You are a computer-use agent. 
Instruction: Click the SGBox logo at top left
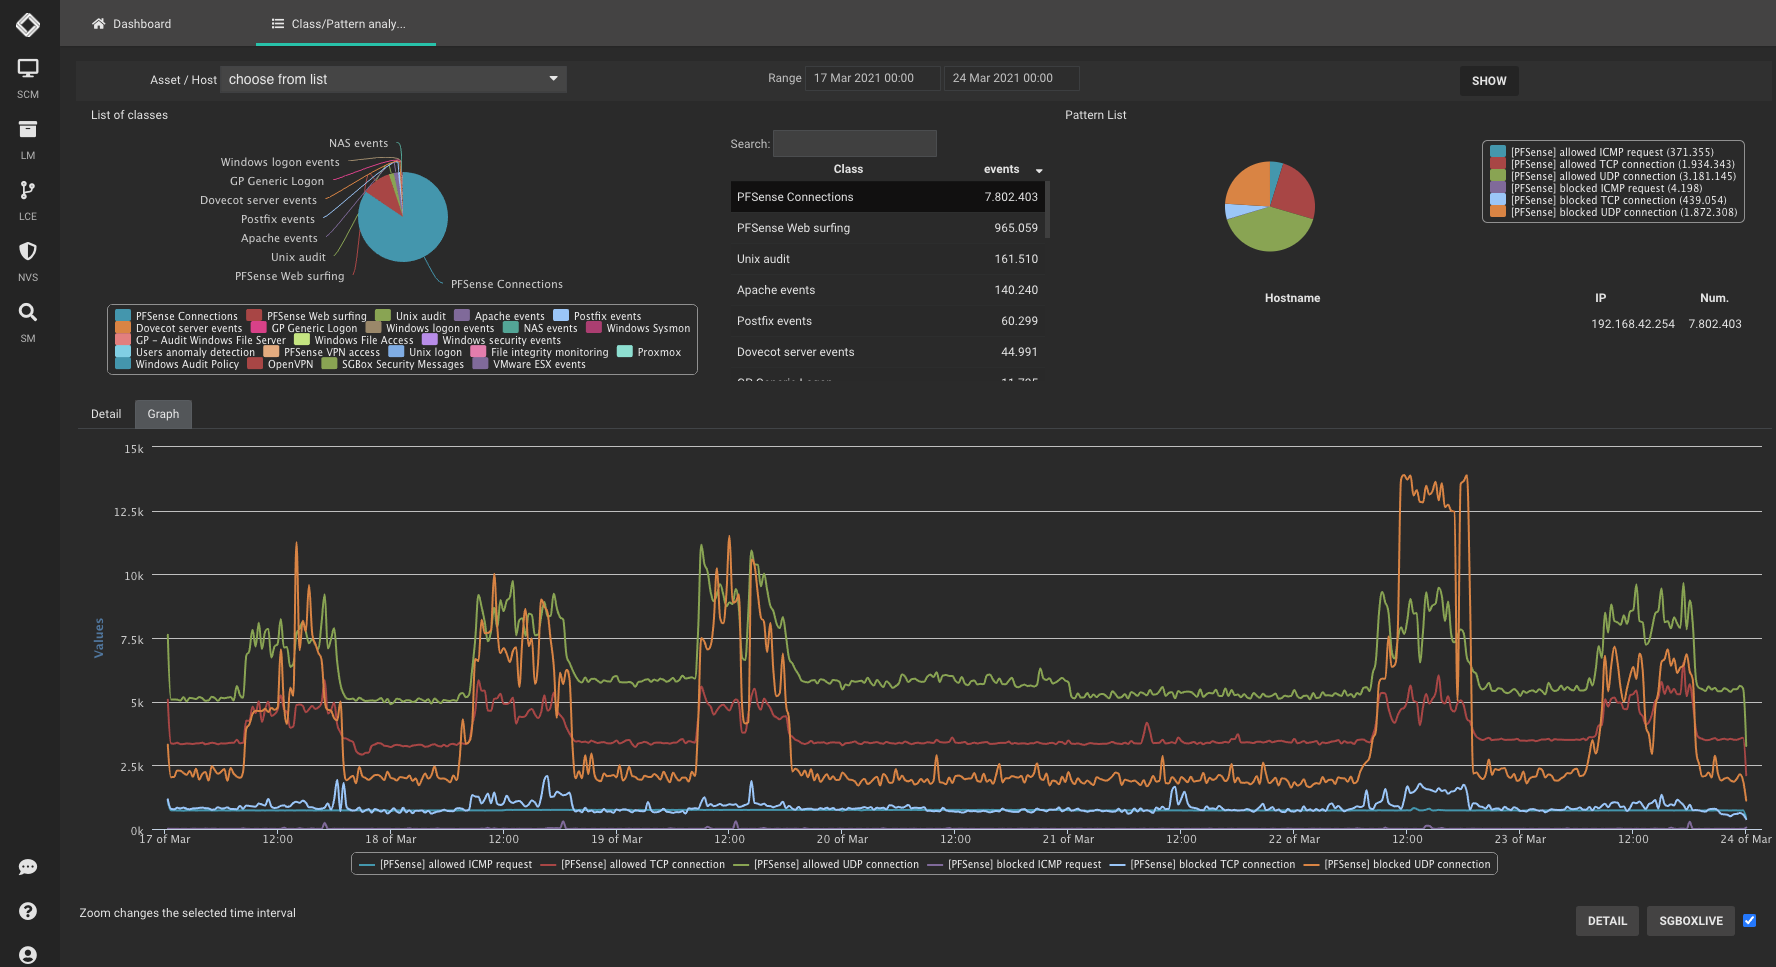[x=28, y=24]
